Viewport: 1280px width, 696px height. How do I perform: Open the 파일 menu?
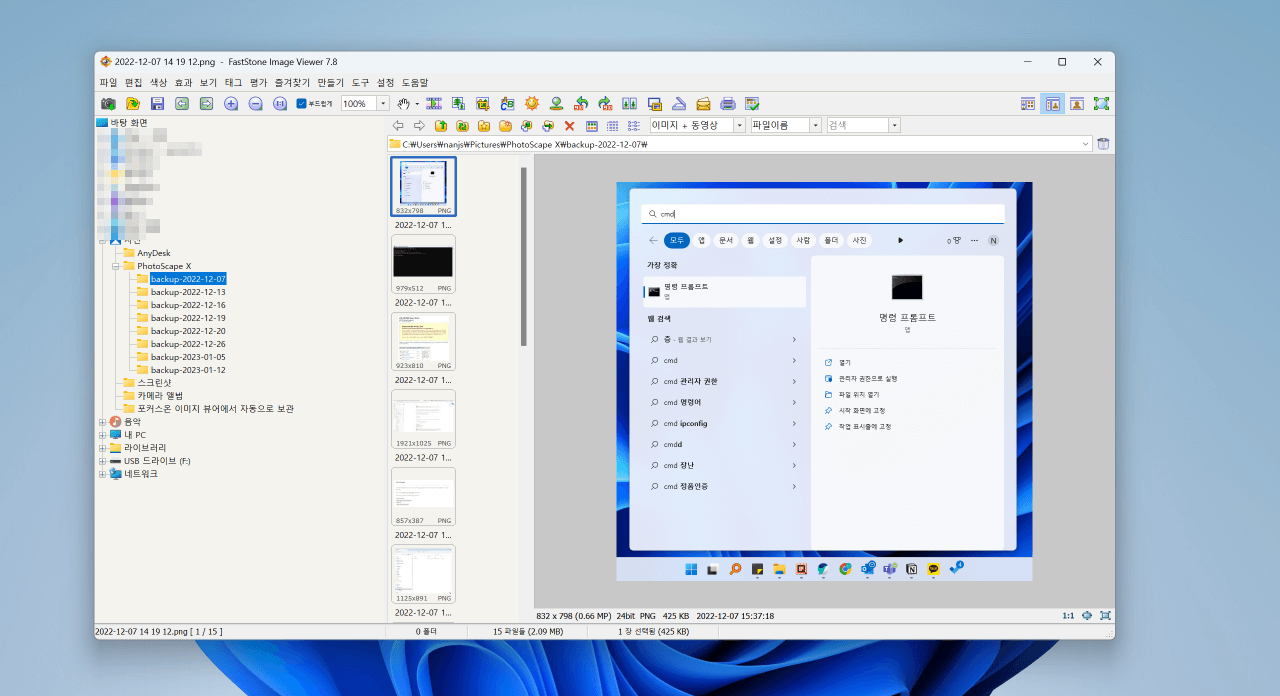(x=108, y=82)
